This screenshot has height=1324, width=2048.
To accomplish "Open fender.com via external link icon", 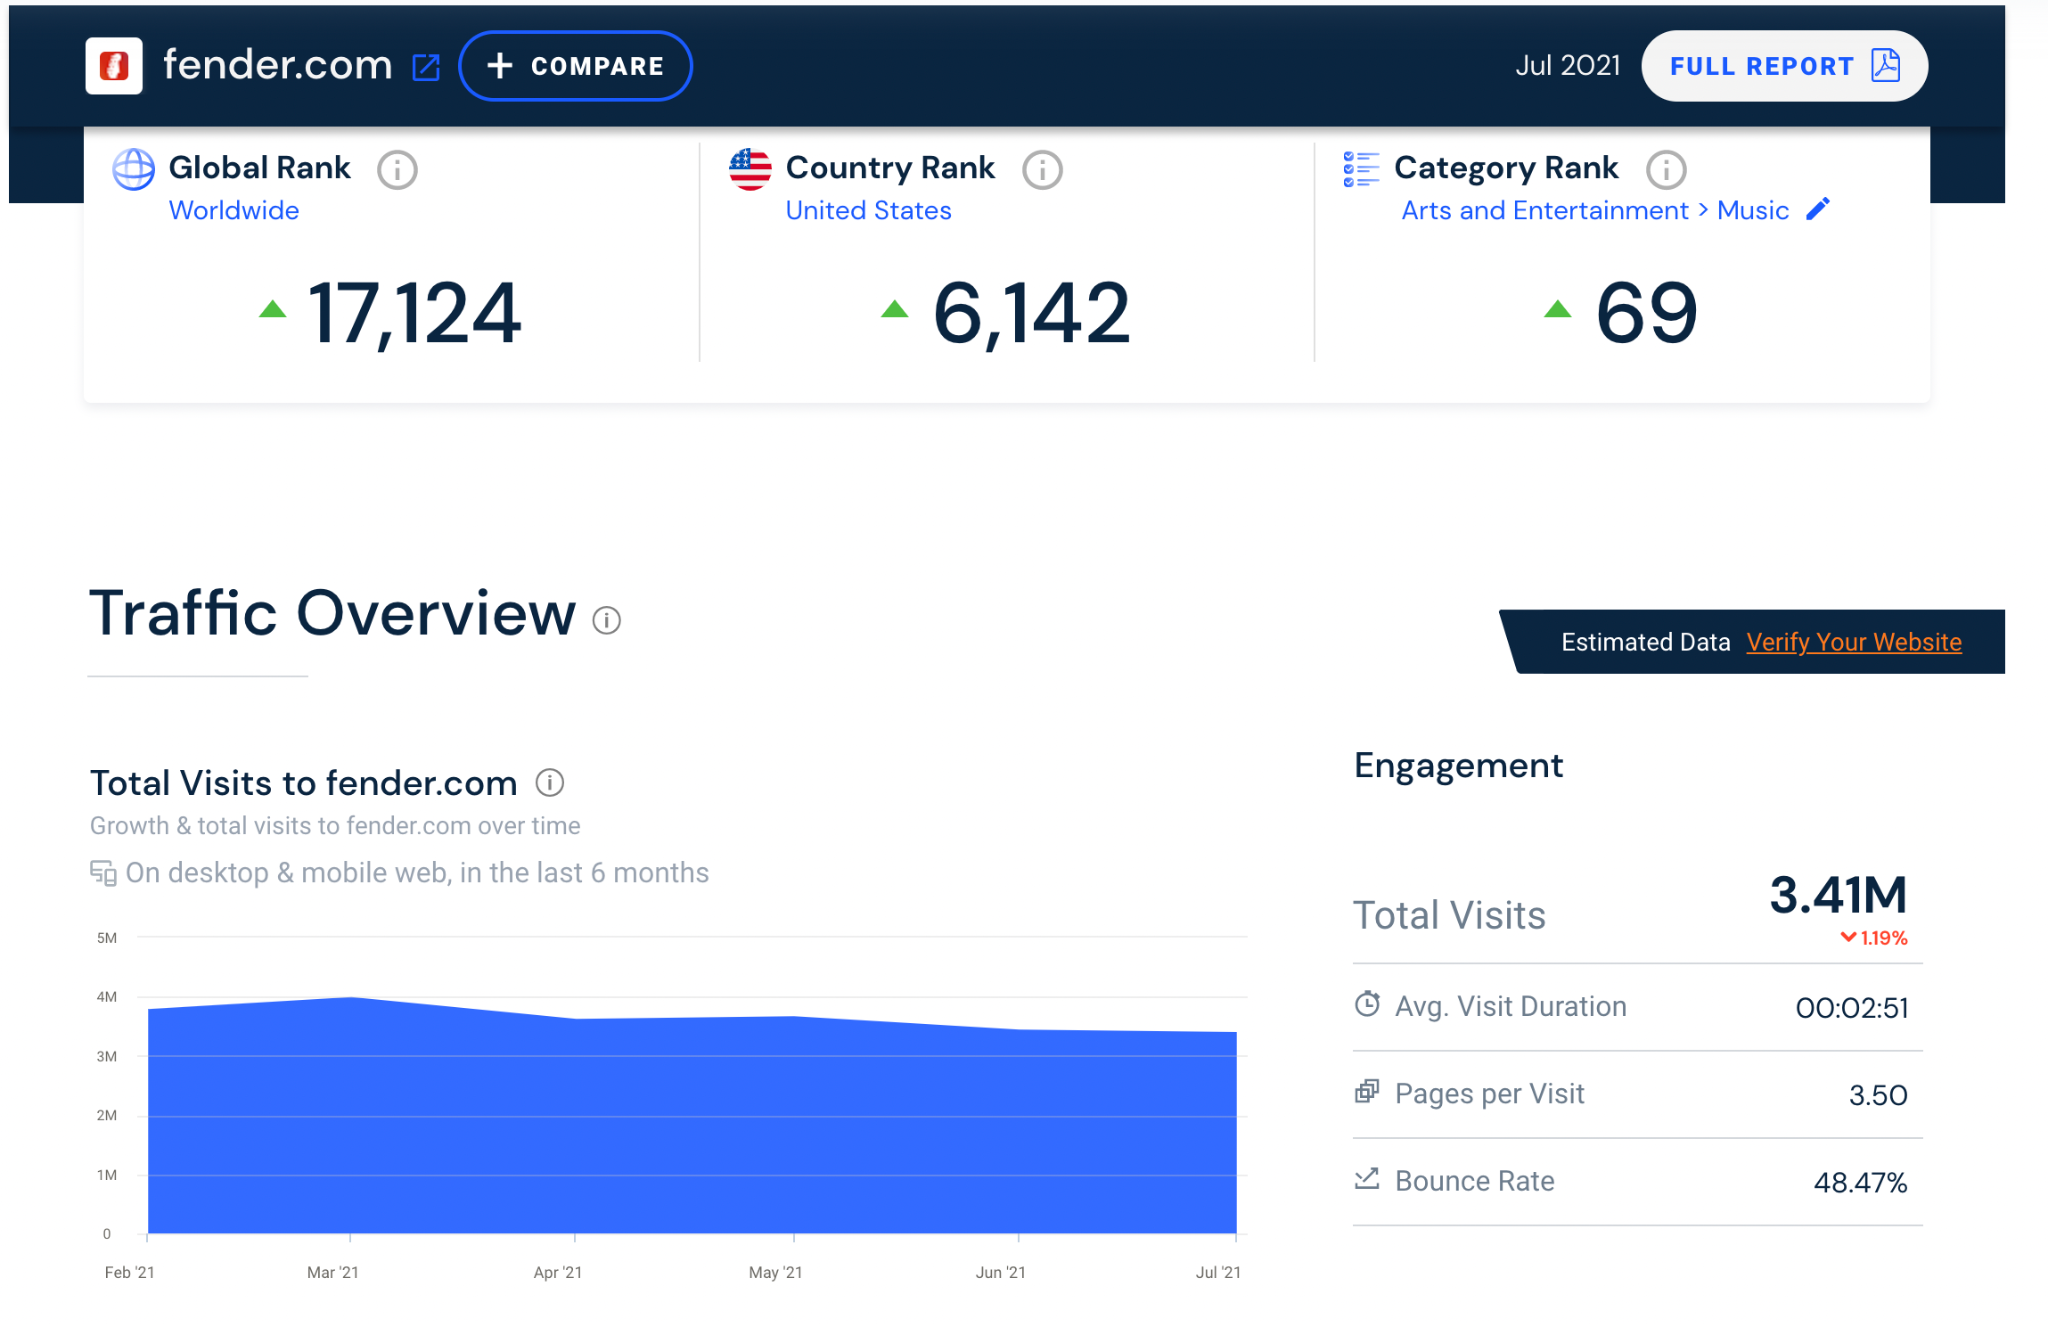I will (x=426, y=67).
